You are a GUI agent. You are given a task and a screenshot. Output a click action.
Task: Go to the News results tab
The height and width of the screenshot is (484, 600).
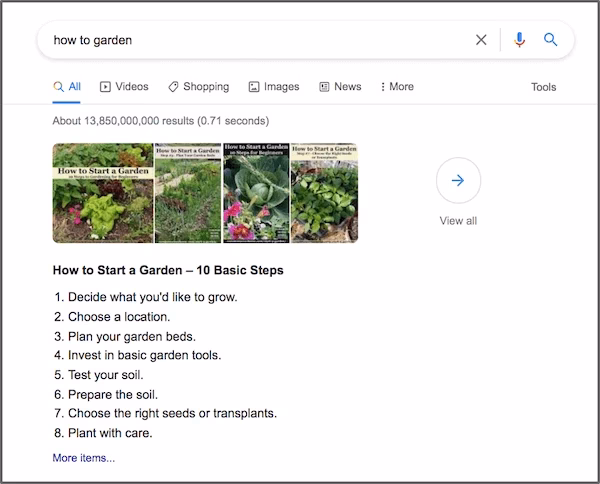click(340, 87)
